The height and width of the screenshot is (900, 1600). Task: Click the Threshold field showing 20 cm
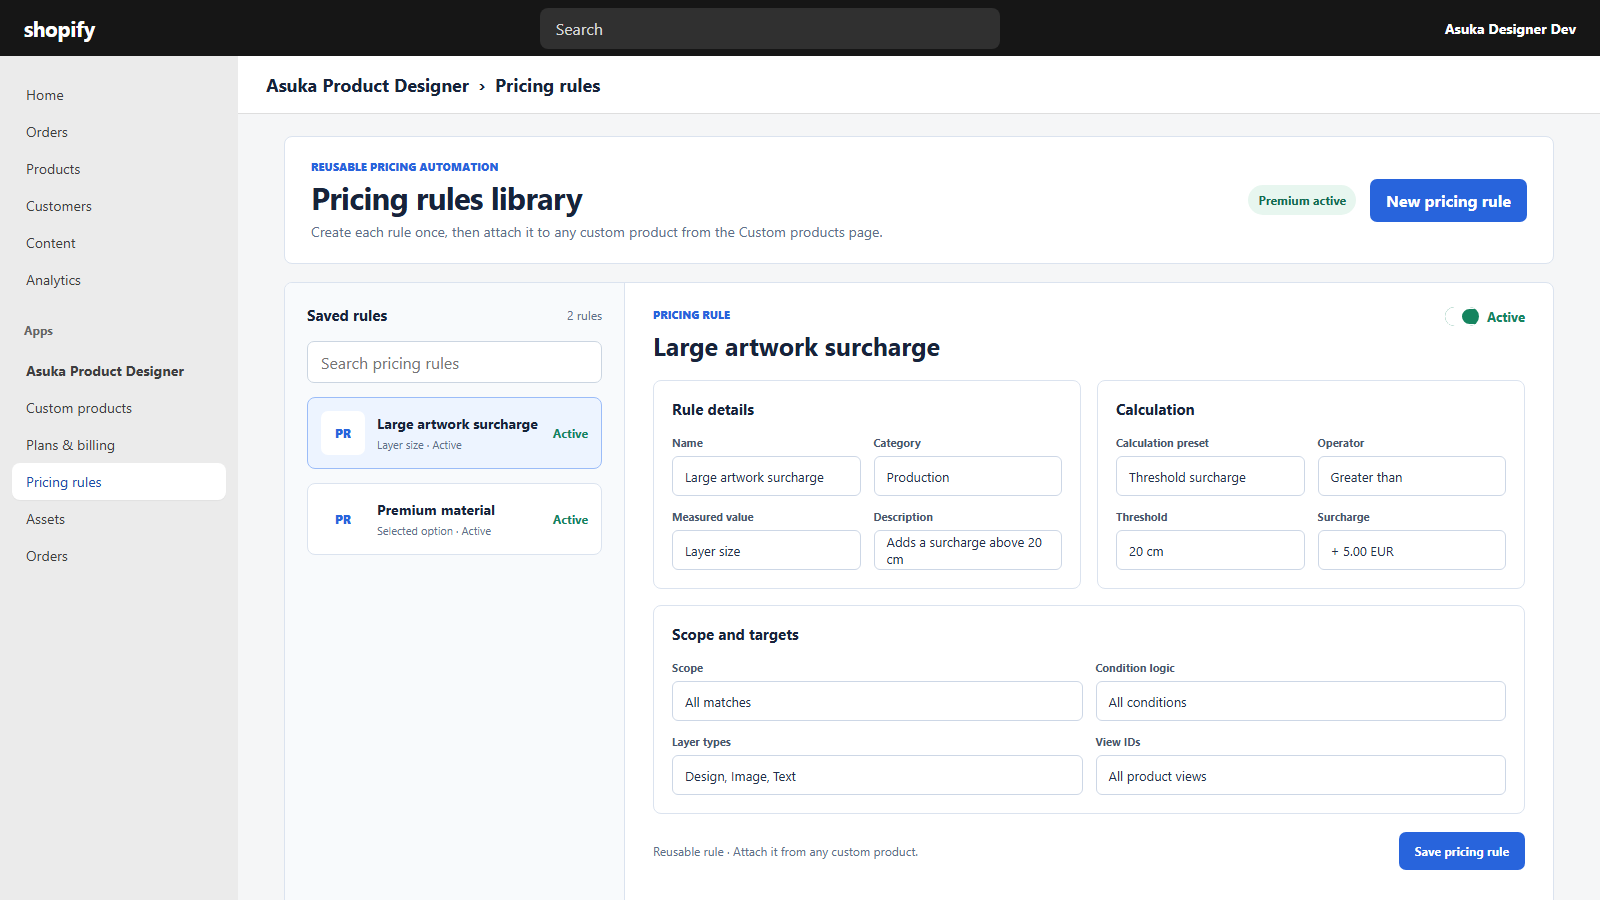pyautogui.click(x=1210, y=551)
